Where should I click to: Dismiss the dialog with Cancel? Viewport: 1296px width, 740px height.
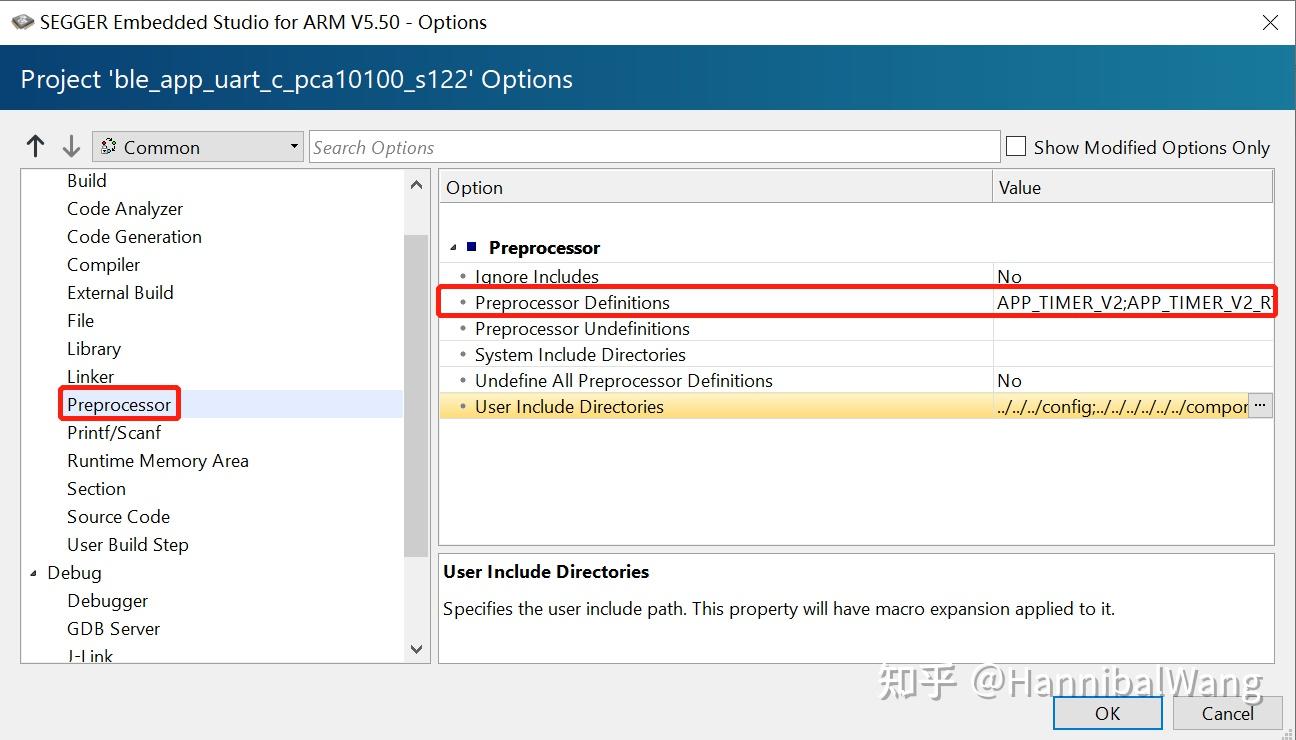[x=1227, y=713]
